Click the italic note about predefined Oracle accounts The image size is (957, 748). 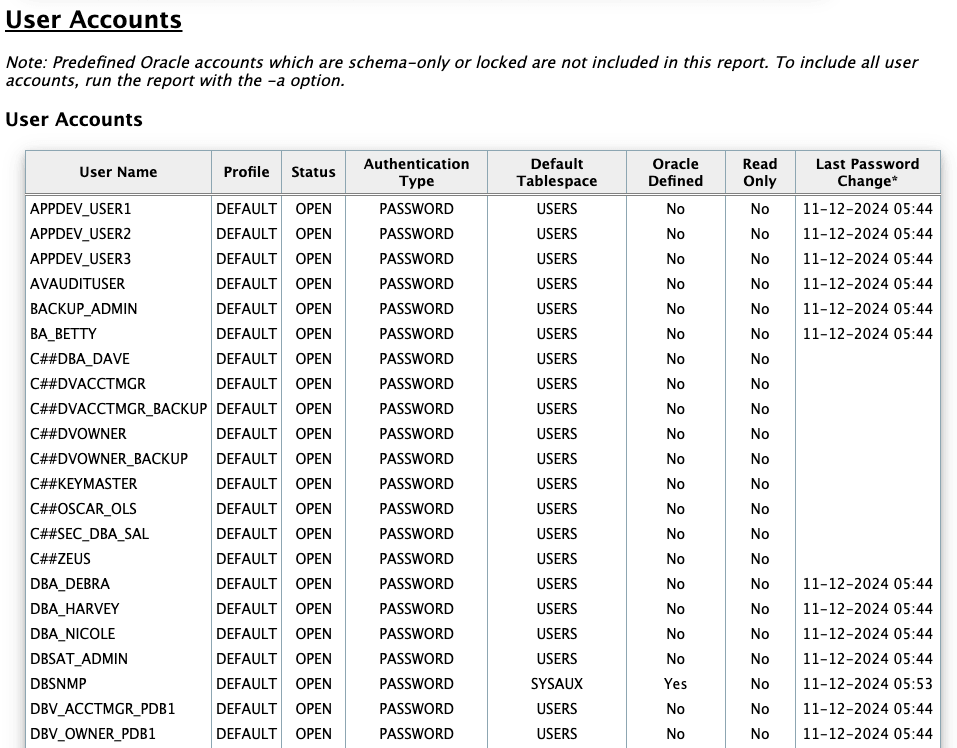coord(460,71)
